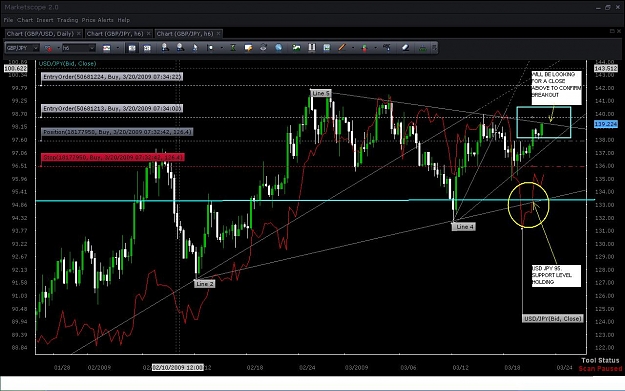Open the GBP/JPY symbol dropdown
625x391 pixels.
coord(35,48)
